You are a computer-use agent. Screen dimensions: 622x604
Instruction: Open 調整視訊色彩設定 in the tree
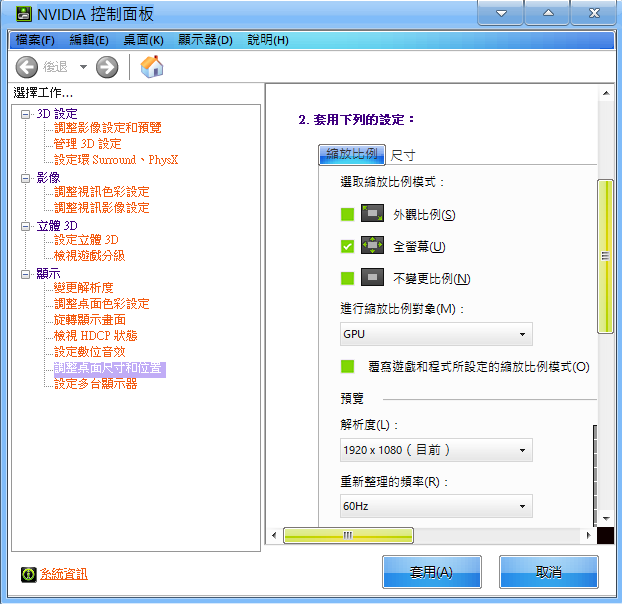click(x=102, y=192)
